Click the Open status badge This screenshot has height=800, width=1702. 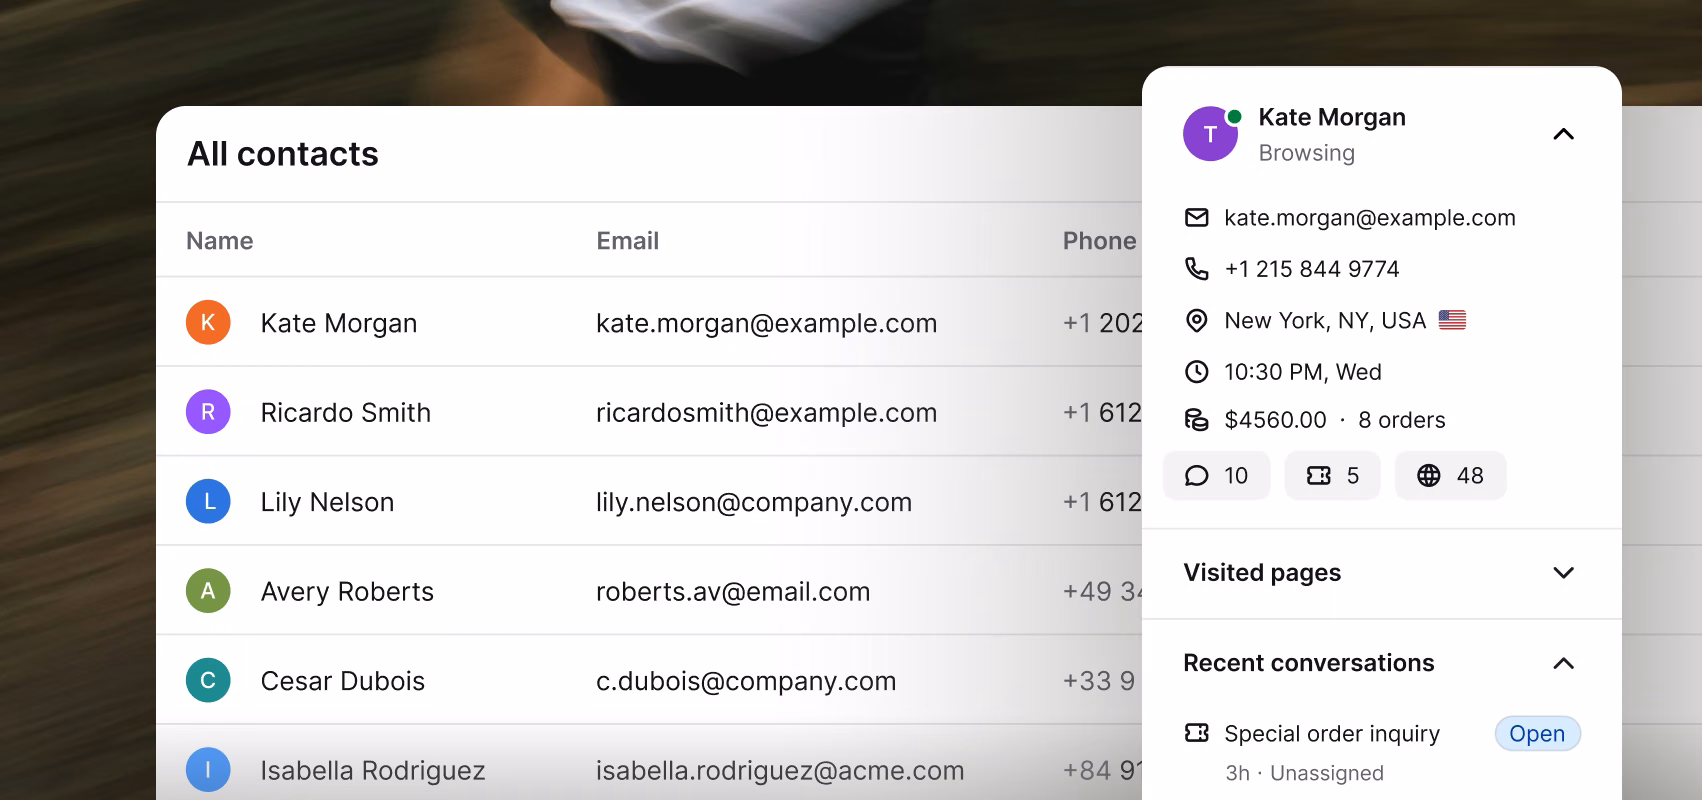click(x=1537, y=733)
